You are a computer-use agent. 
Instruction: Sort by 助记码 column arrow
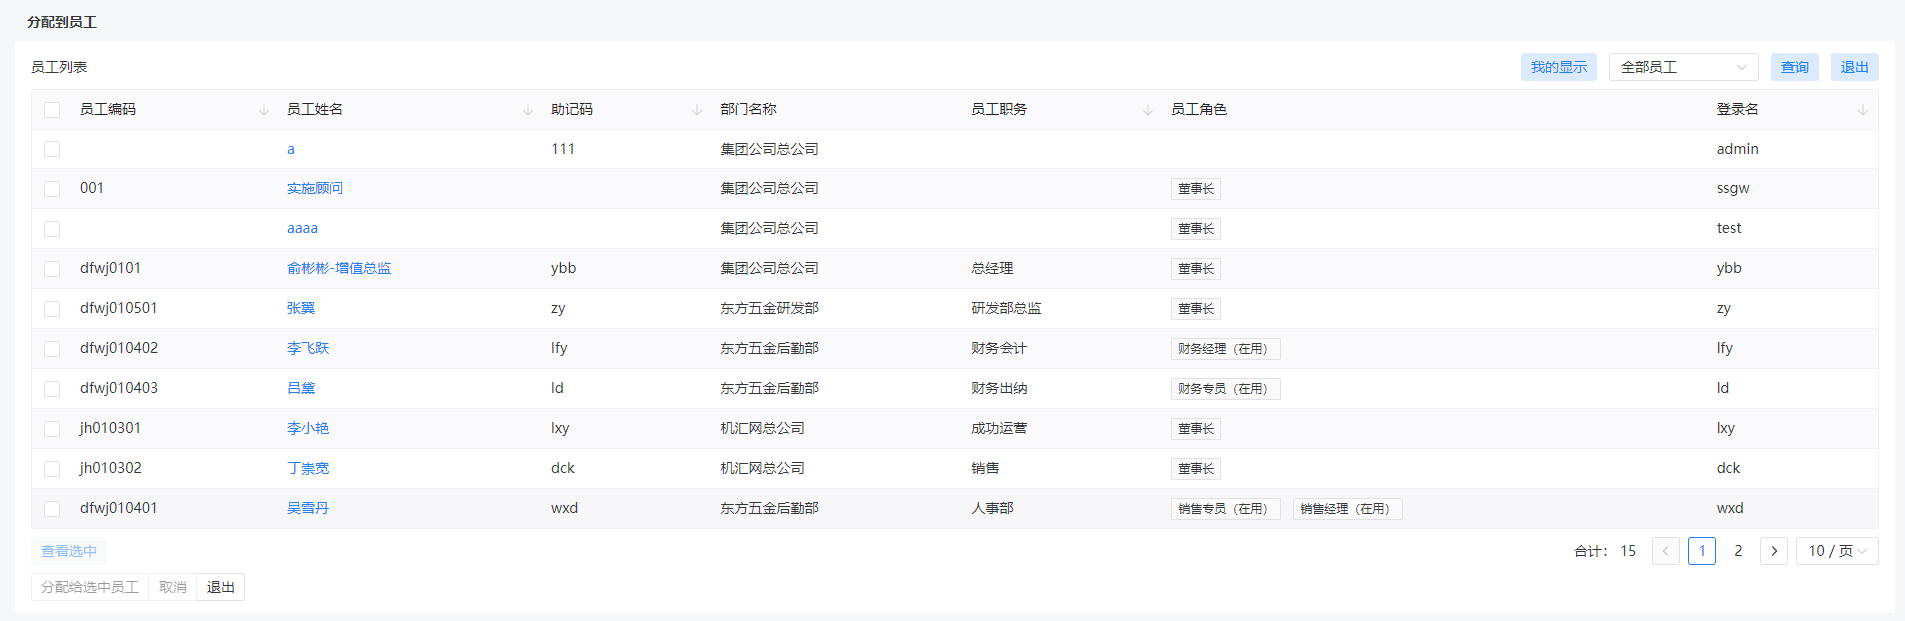[697, 110]
